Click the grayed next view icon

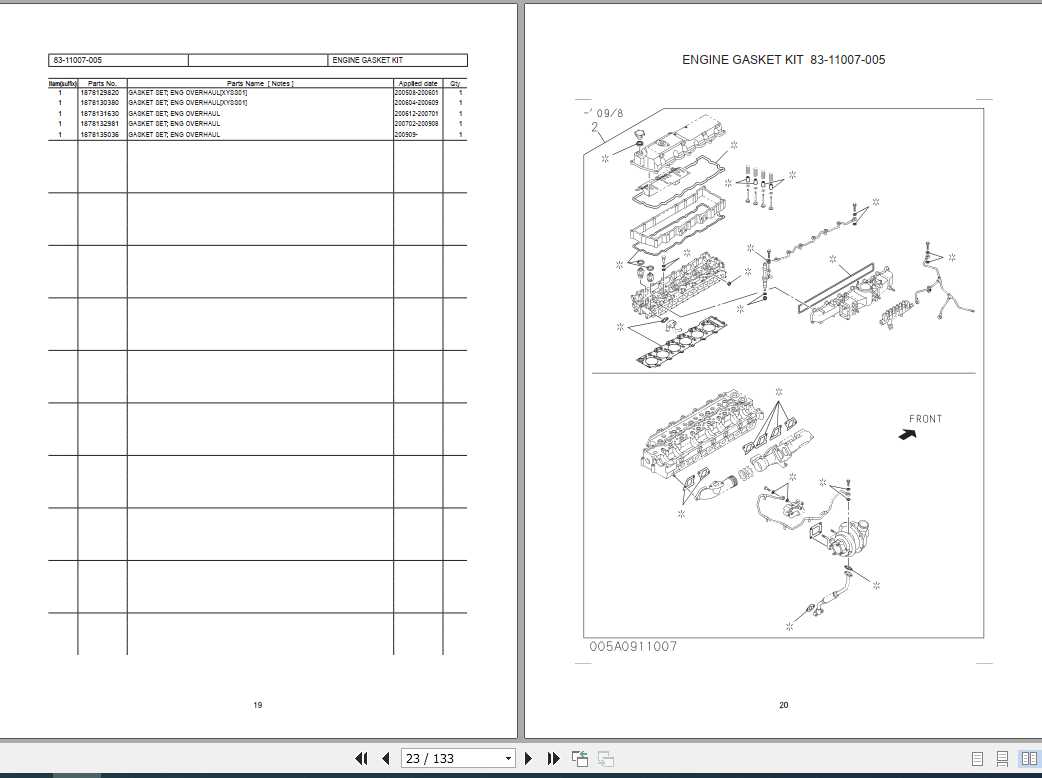[x=606, y=758]
